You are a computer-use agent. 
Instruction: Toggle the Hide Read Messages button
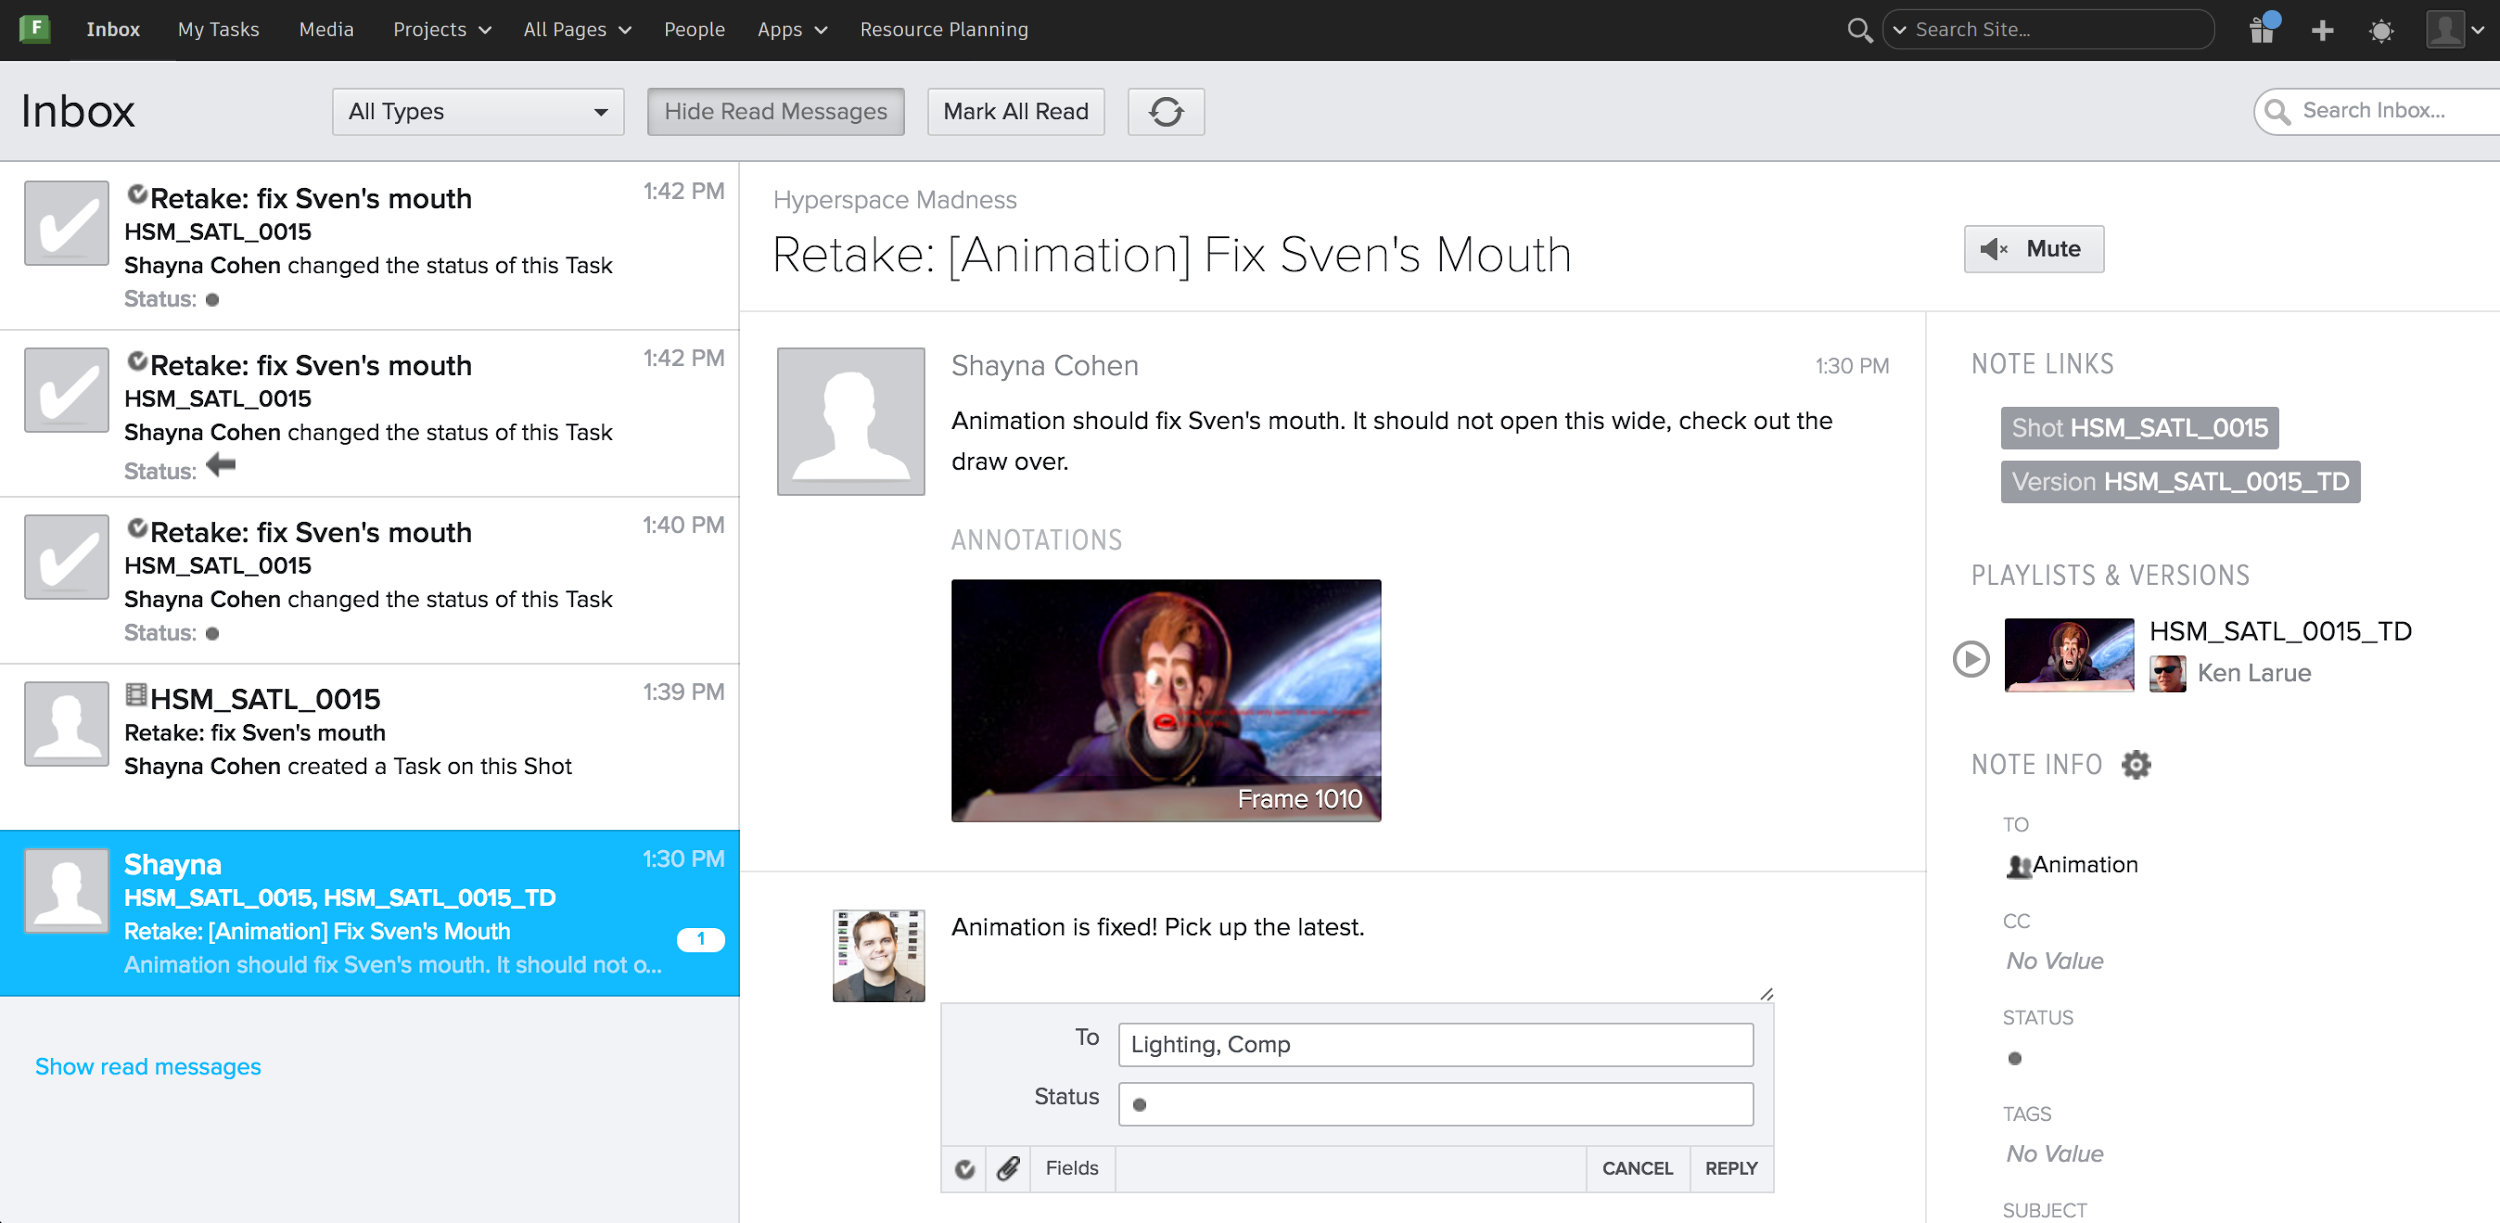coord(775,111)
